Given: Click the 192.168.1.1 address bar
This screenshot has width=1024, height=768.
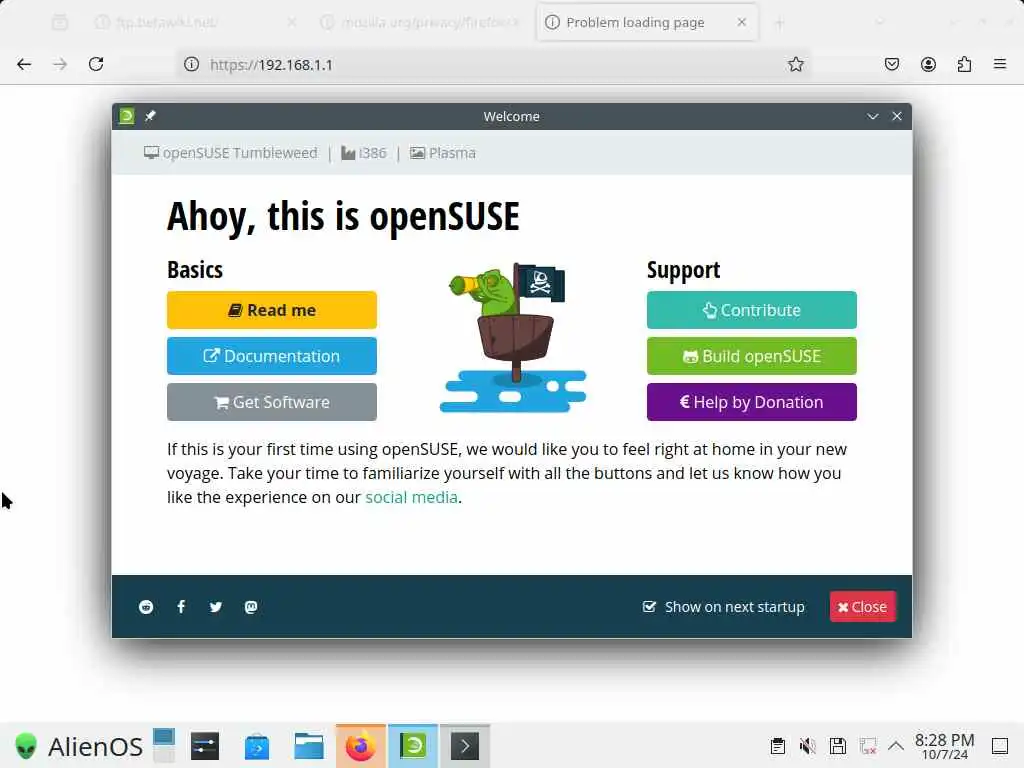Looking at the screenshot, I should point(493,64).
